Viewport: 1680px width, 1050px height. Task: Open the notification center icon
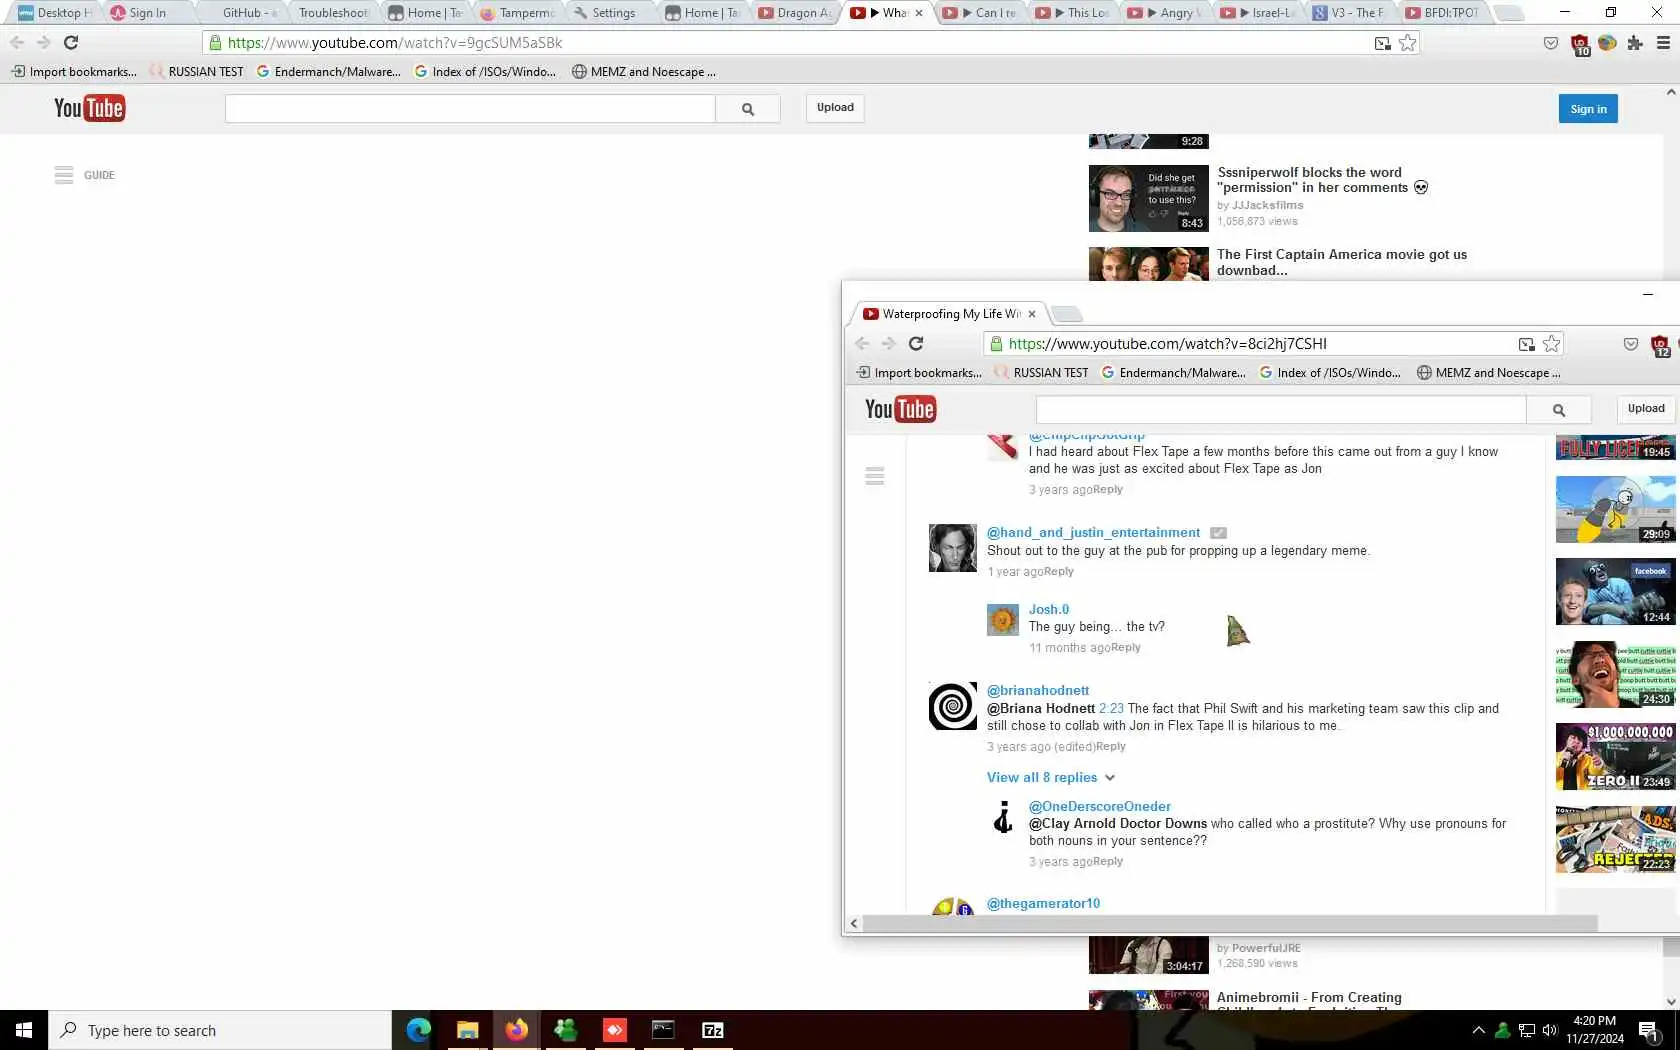tap(1649, 1030)
